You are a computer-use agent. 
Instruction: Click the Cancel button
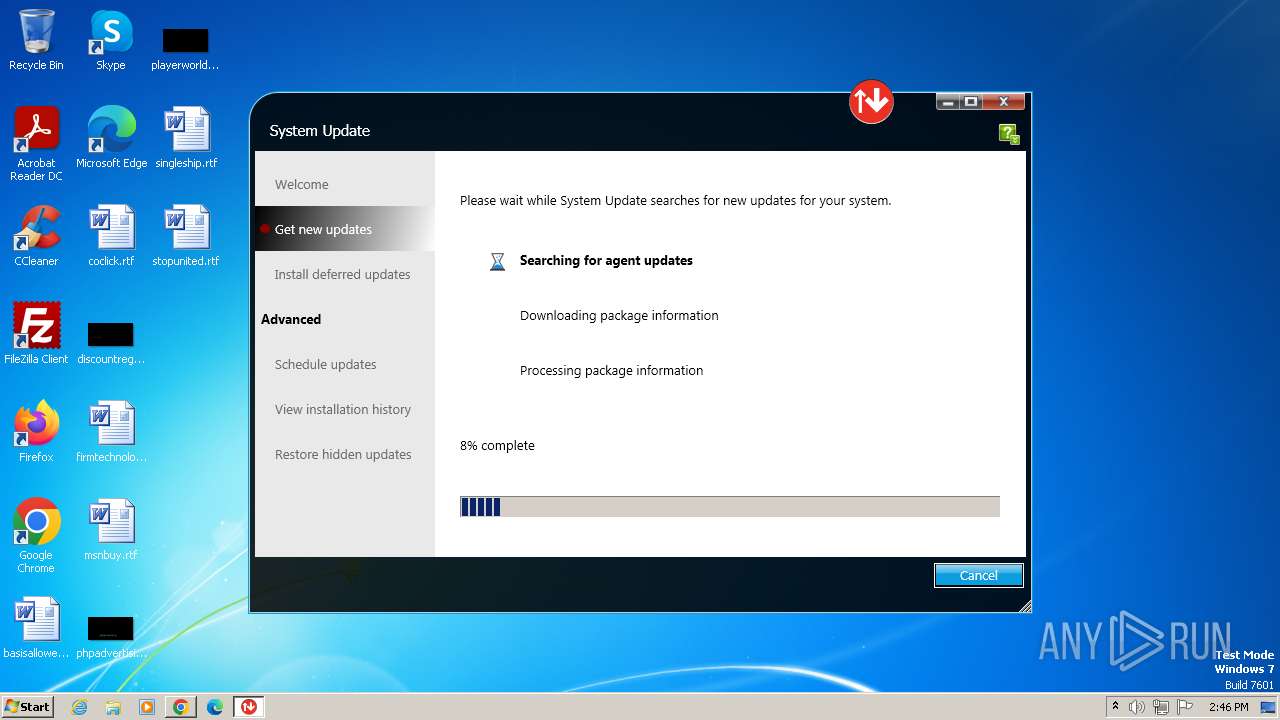(978, 575)
